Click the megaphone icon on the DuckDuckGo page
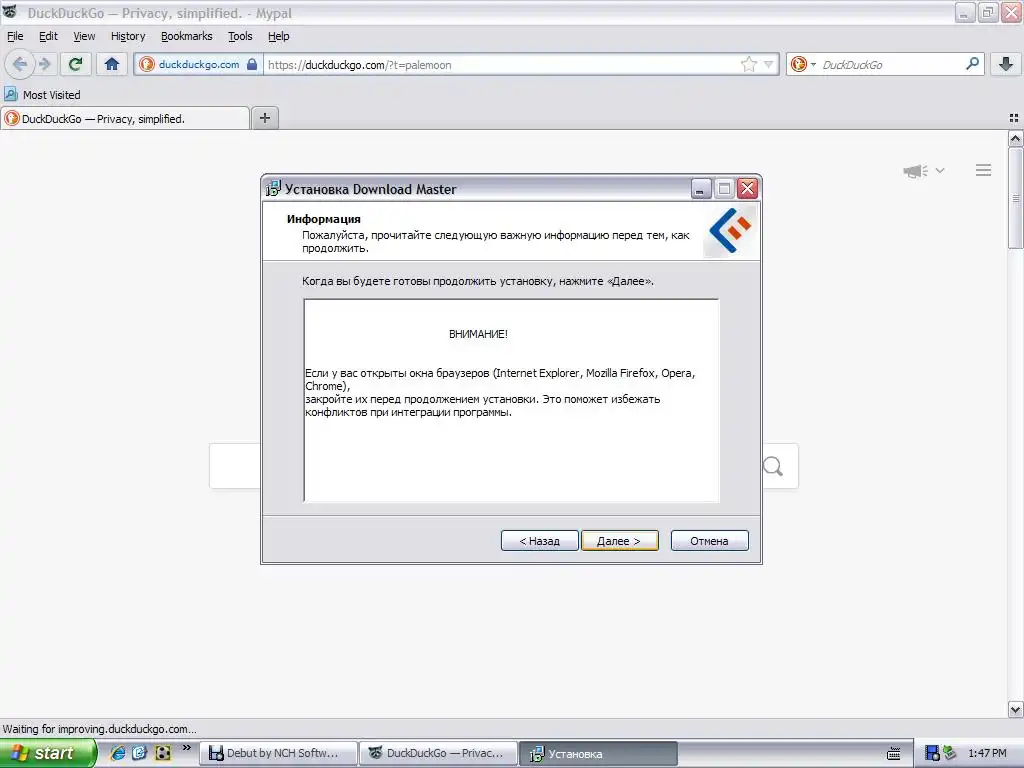 tap(915, 170)
